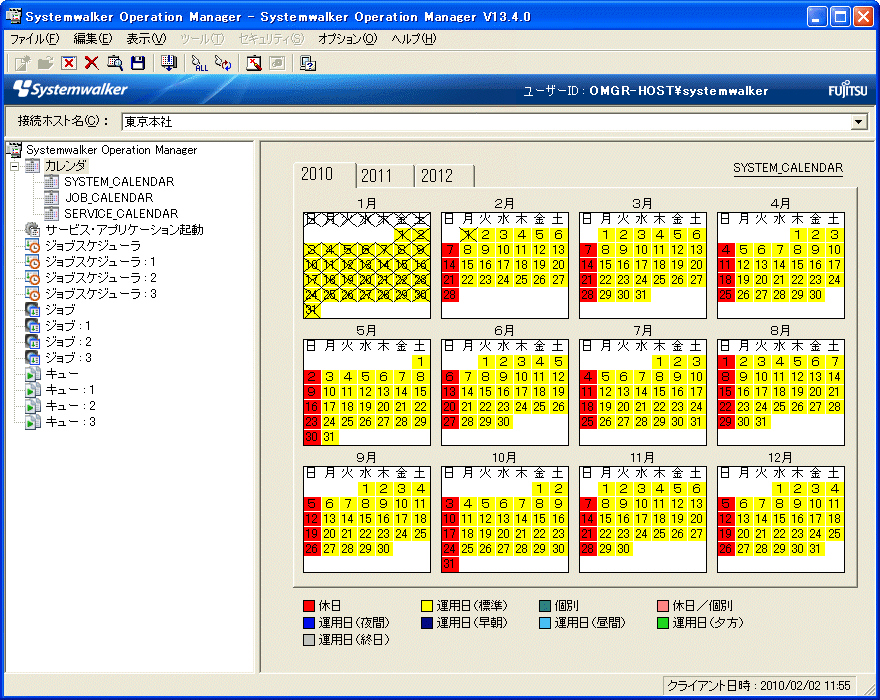Click the red 休日 legend swatch
Image resolution: width=880 pixels, height=700 pixels.
(x=309, y=606)
